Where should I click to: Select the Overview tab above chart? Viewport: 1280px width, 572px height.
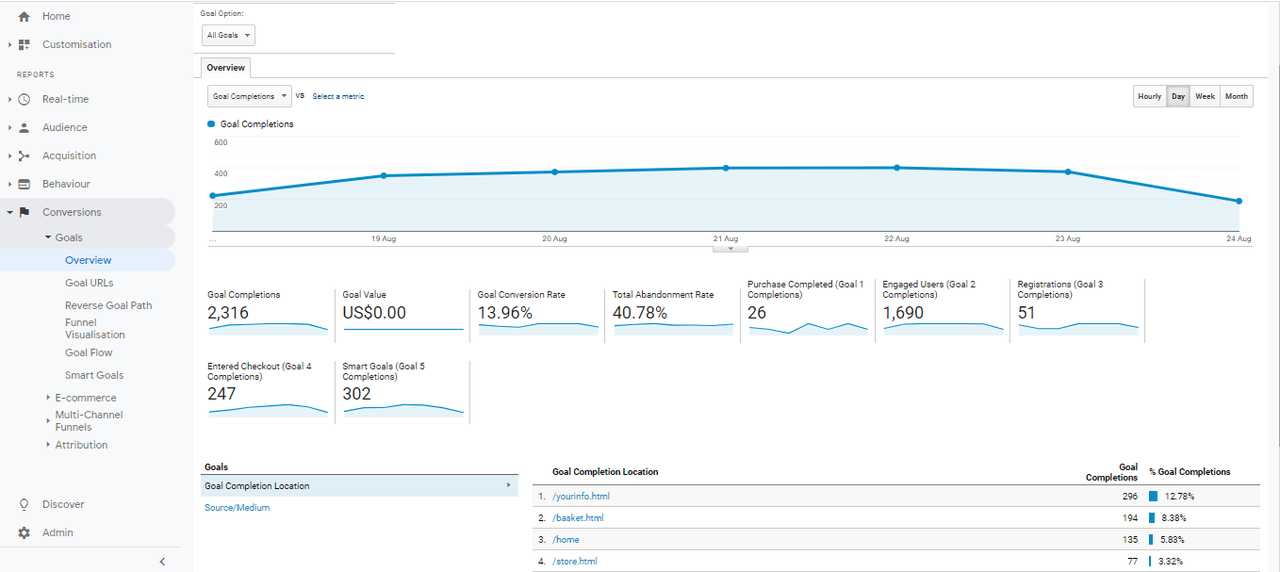coord(226,68)
